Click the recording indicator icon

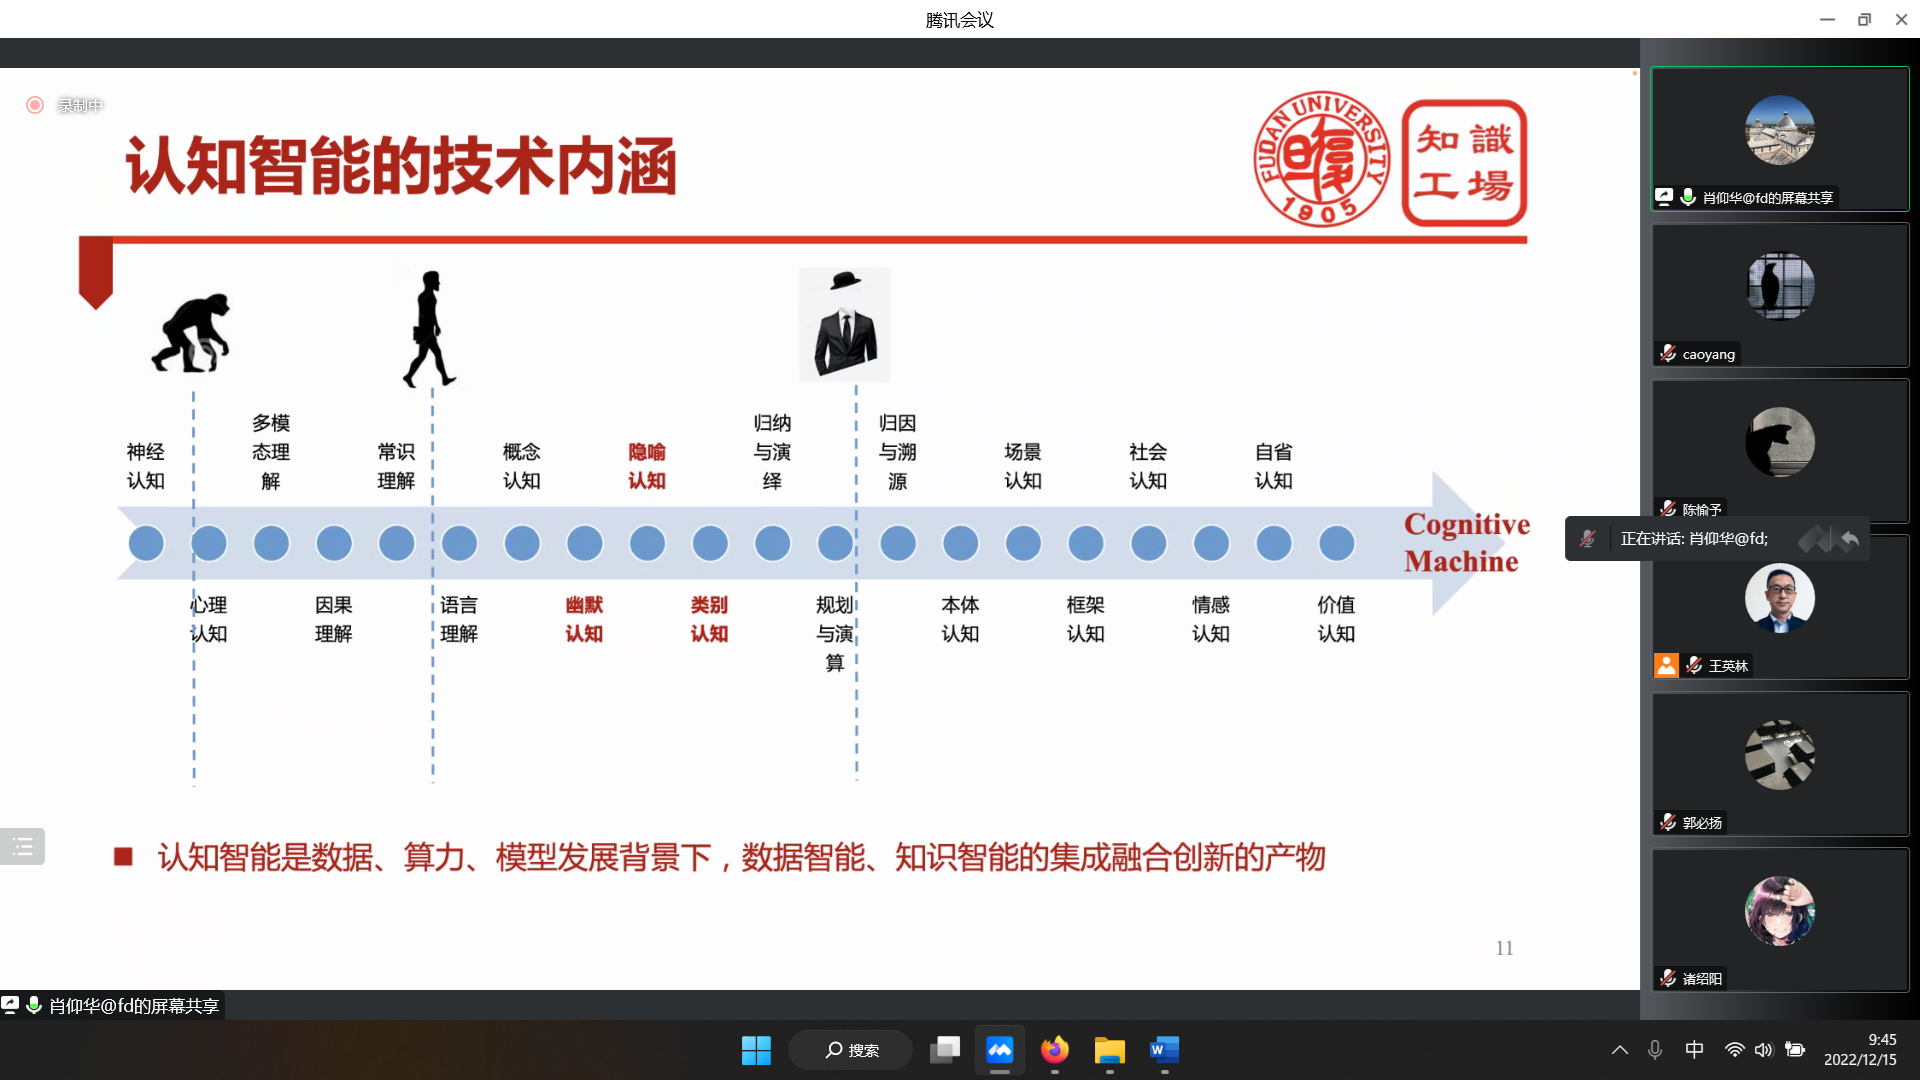35,105
